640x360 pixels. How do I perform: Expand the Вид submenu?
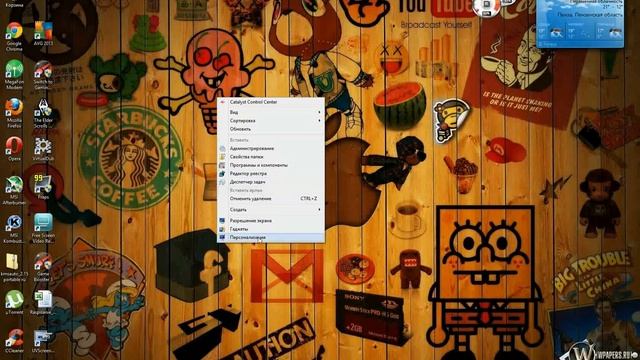click(271, 112)
